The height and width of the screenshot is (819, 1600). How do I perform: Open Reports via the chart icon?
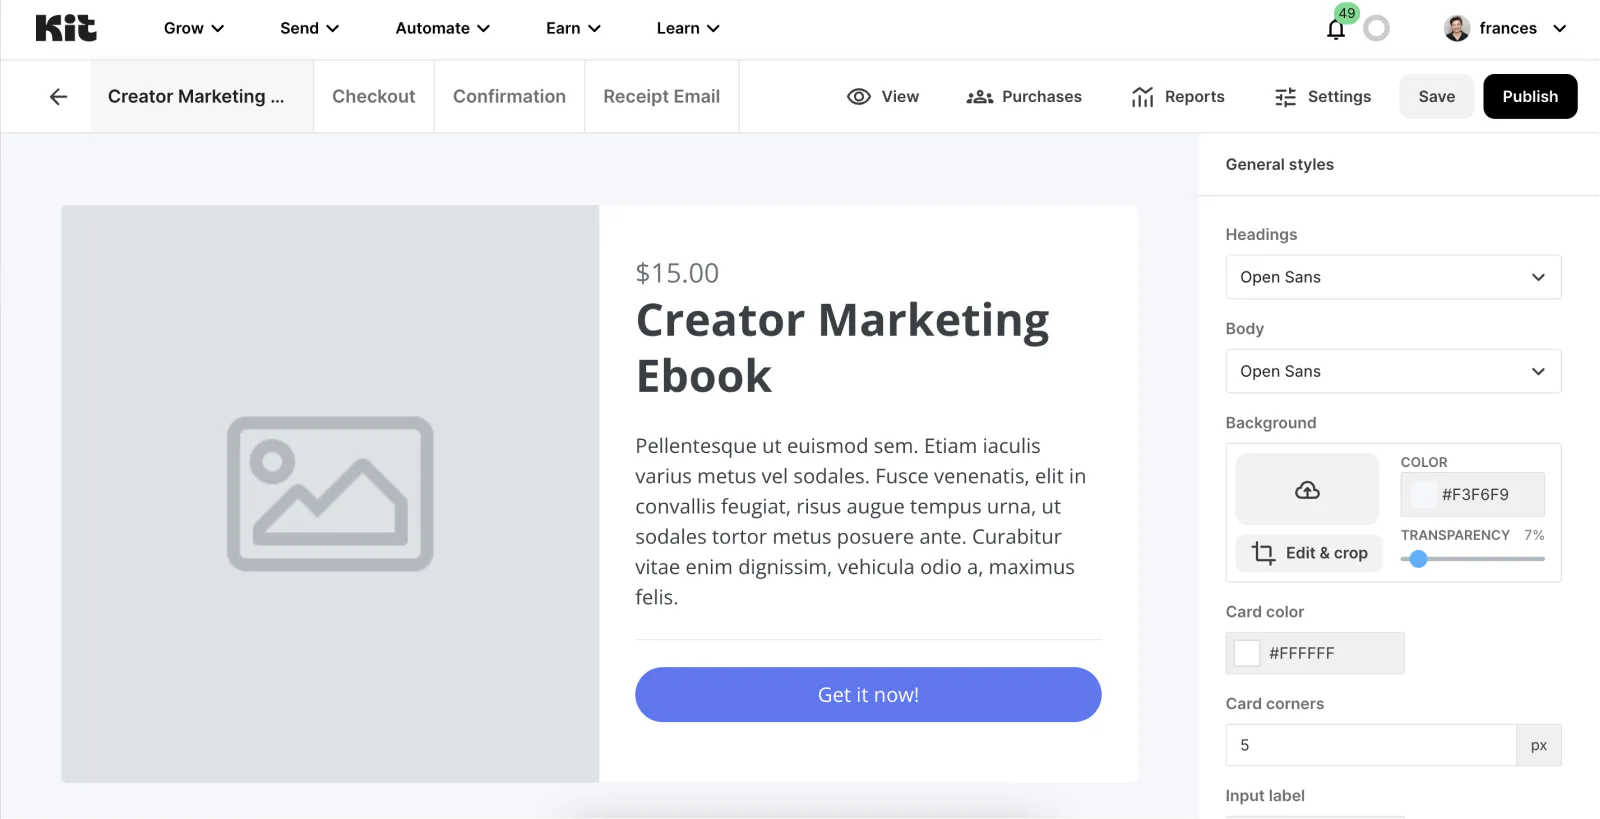point(1142,97)
